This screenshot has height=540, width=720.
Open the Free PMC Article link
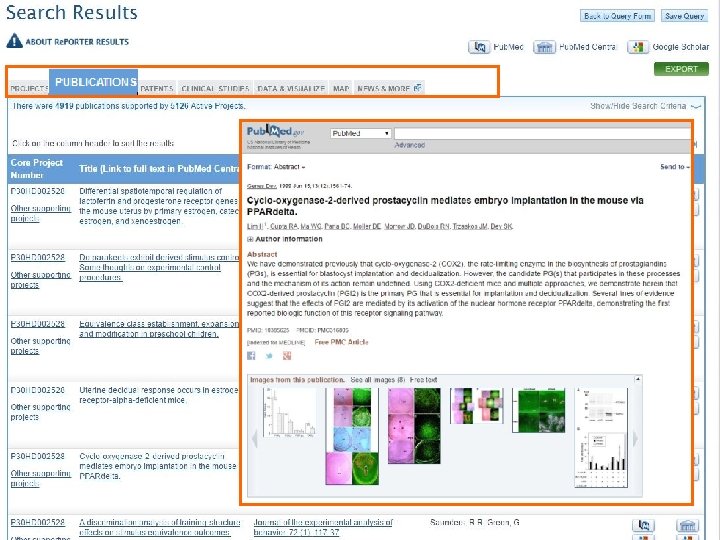(x=341, y=342)
